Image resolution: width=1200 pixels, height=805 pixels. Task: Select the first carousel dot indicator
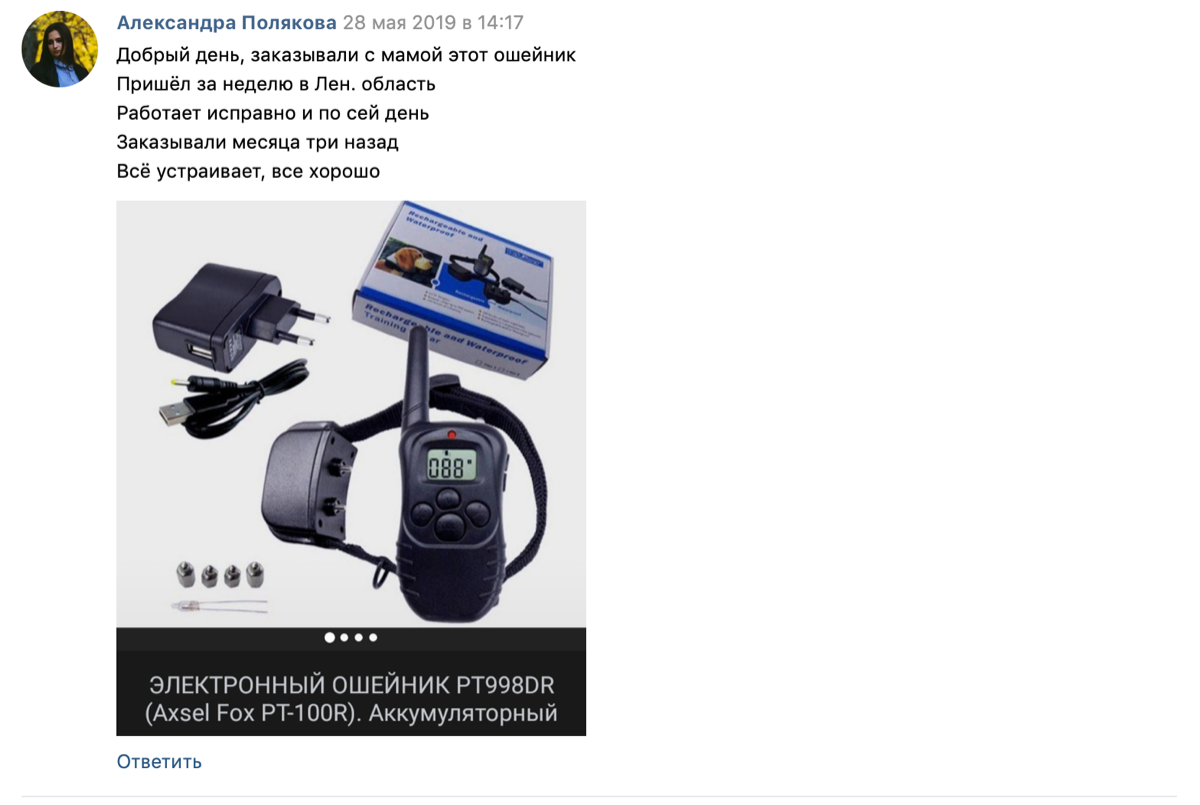[330, 637]
